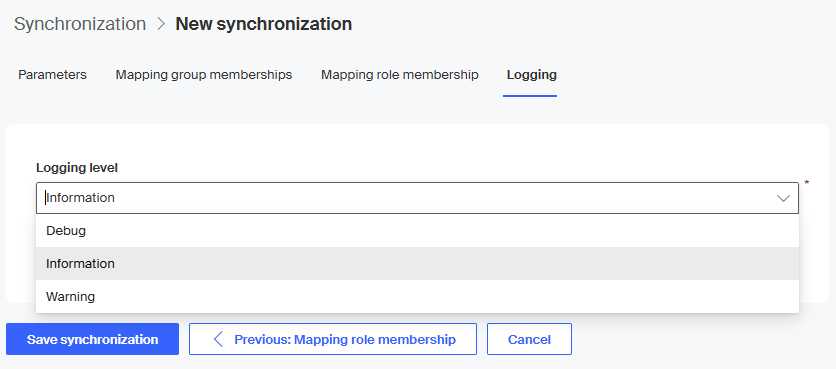Pick the Warning logging level option
This screenshot has height=369, width=836.
[417, 296]
